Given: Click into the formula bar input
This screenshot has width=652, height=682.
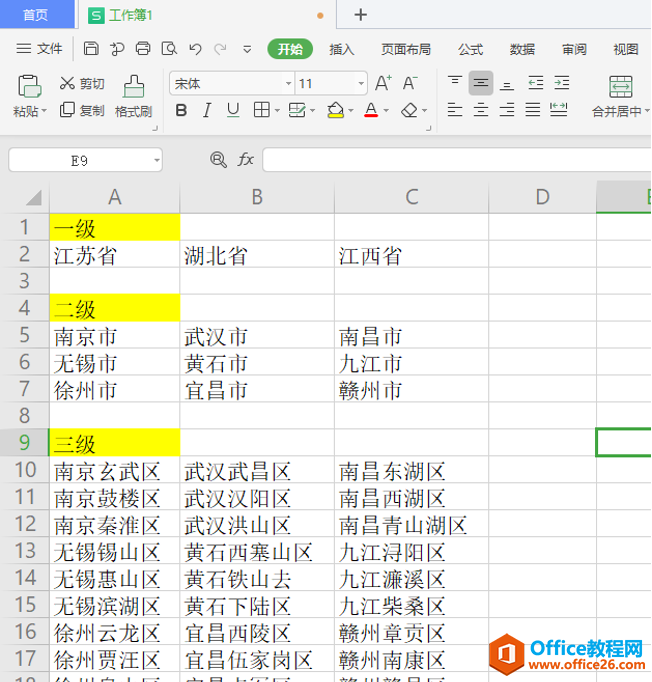Looking at the screenshot, I should coord(457,160).
